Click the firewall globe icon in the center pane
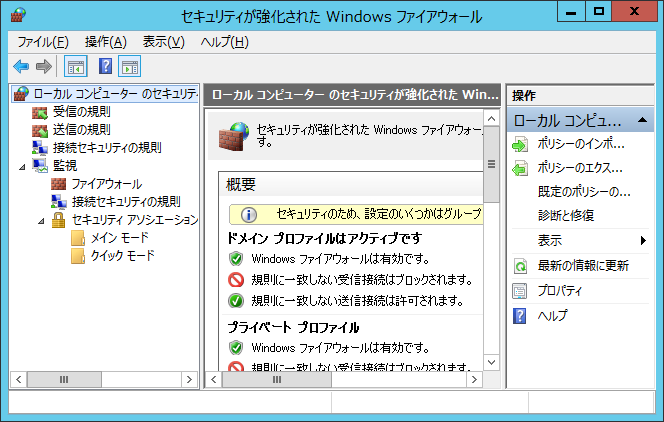Viewport: 664px width, 422px height. pyautogui.click(x=234, y=136)
